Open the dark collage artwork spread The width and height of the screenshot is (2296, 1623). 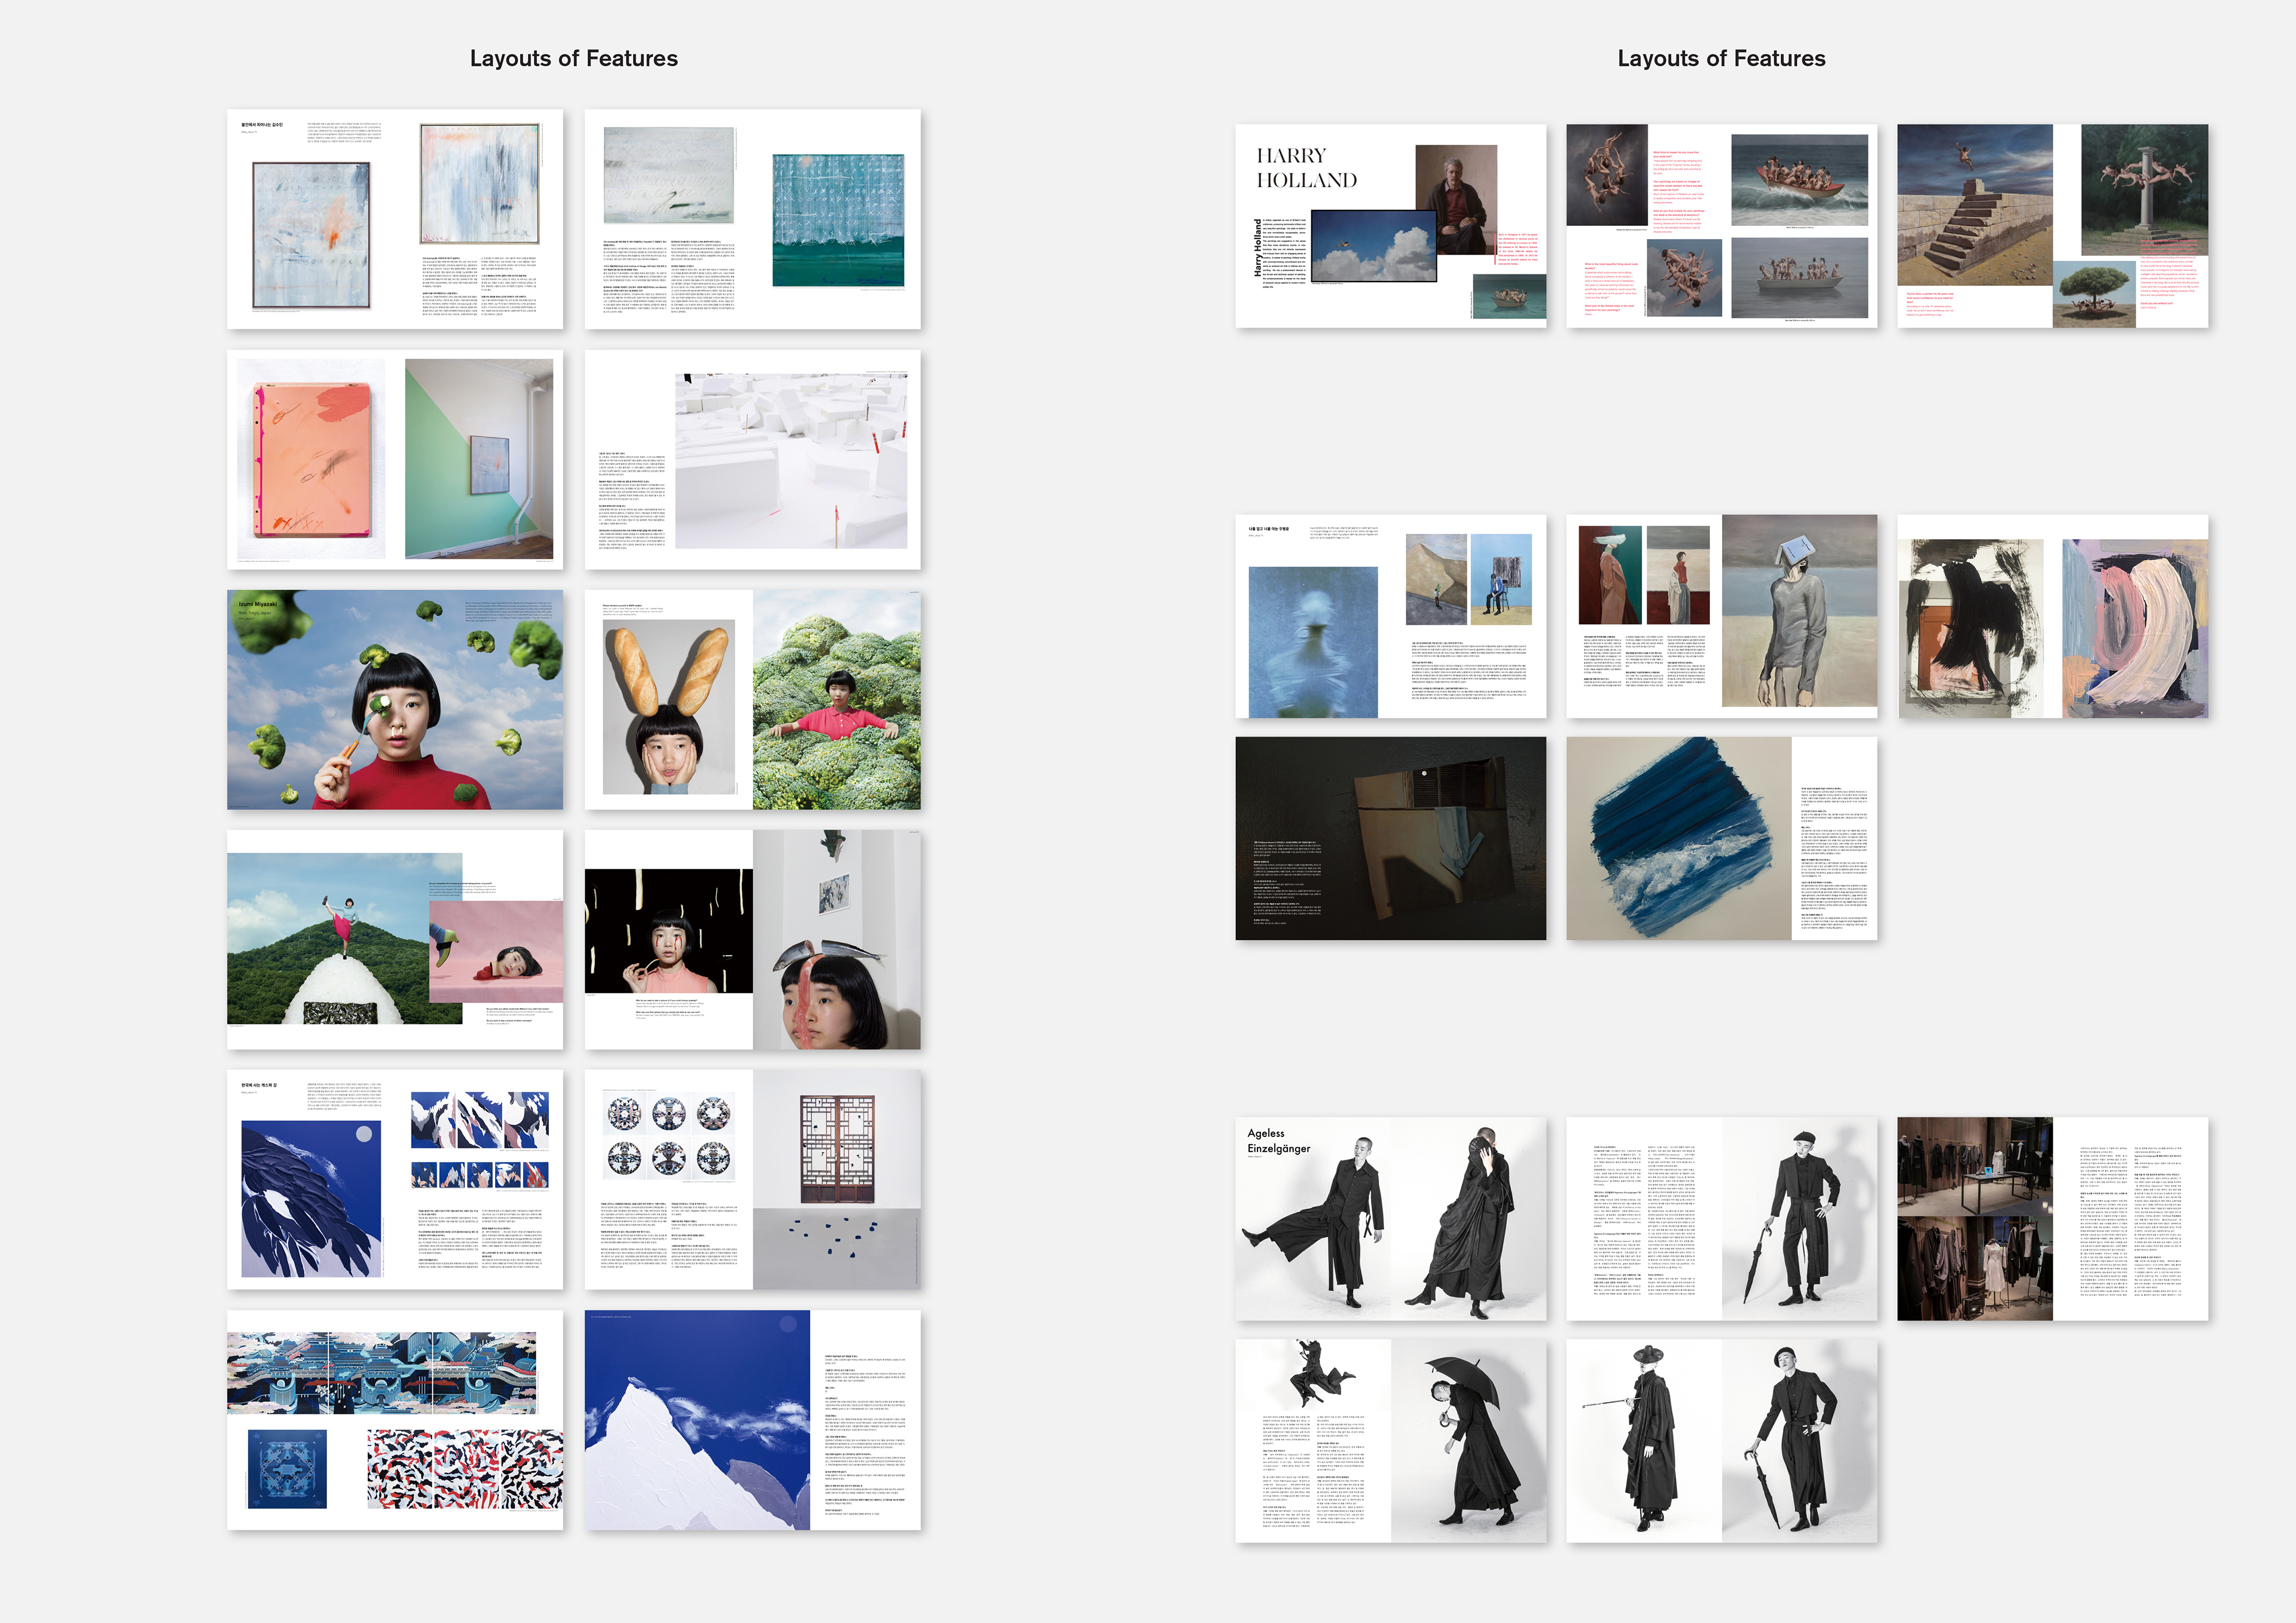coord(1390,838)
